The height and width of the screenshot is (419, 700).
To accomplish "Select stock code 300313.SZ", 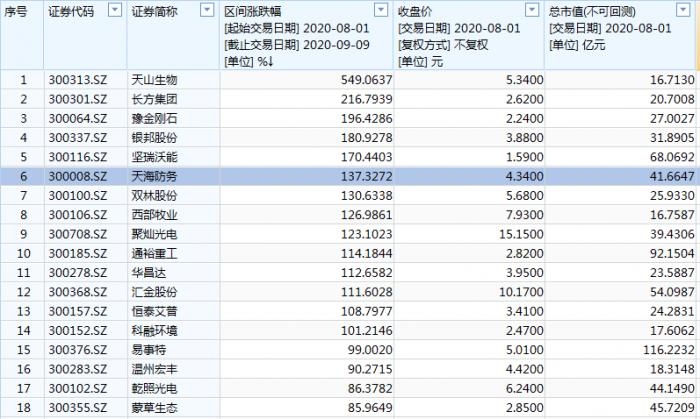I will tap(78, 80).
